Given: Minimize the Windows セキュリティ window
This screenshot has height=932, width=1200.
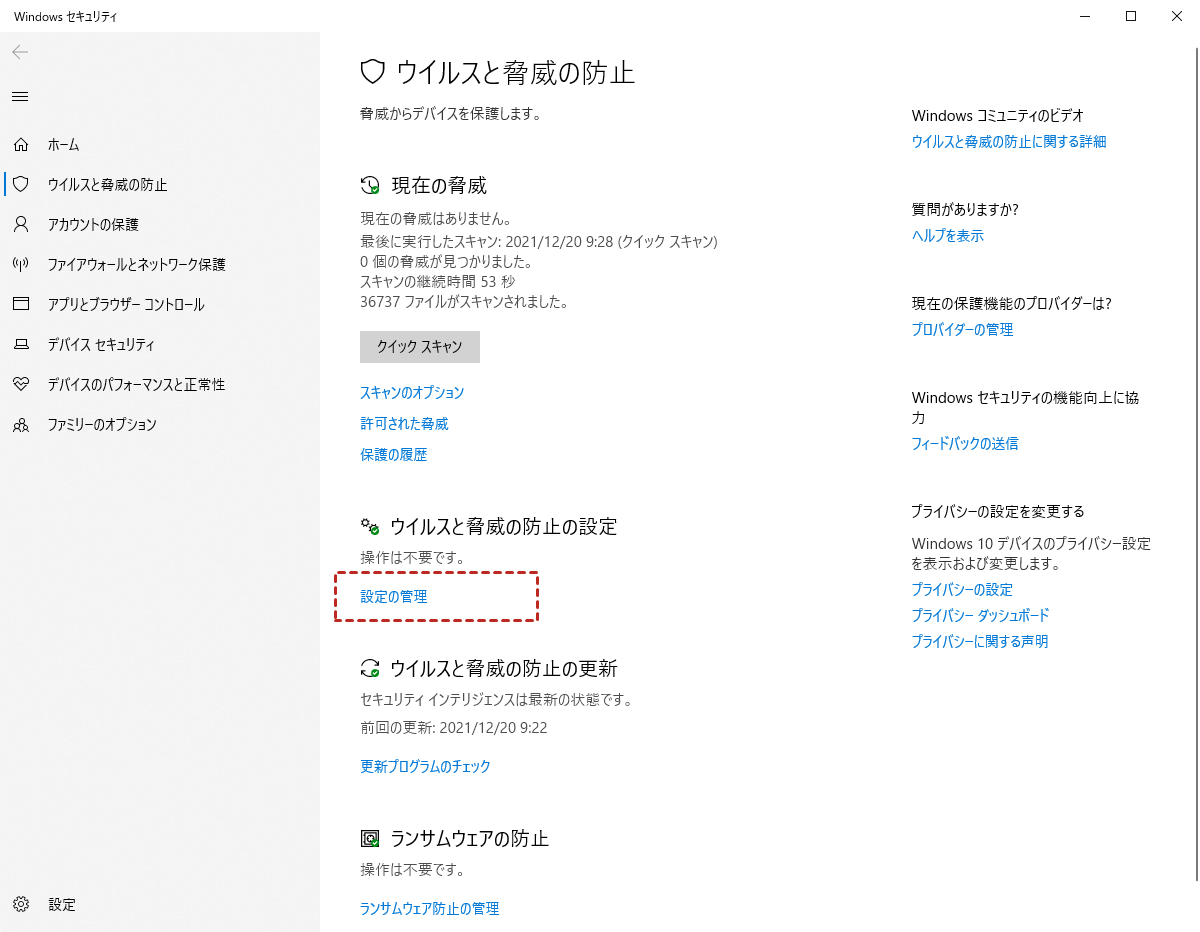Looking at the screenshot, I should 1086,16.
